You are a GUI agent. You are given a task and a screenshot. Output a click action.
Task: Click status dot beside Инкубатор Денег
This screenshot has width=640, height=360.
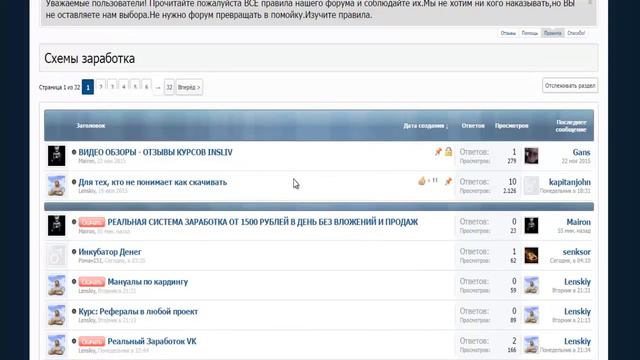coord(74,251)
